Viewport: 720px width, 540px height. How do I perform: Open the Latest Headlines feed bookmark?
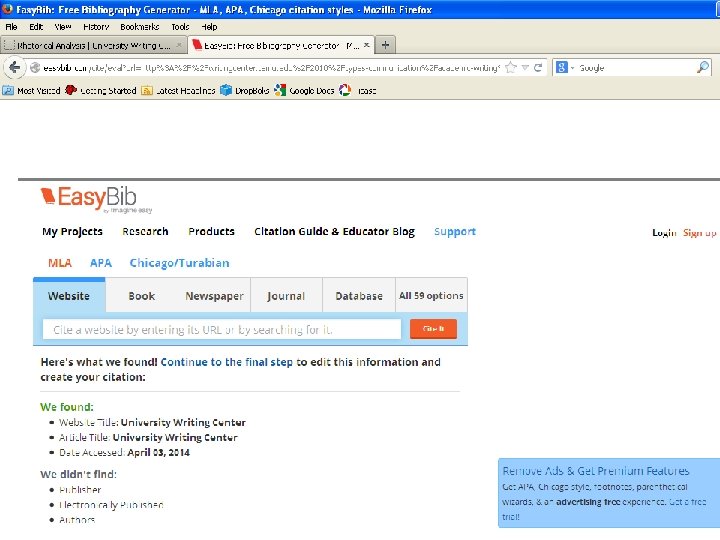(x=178, y=90)
